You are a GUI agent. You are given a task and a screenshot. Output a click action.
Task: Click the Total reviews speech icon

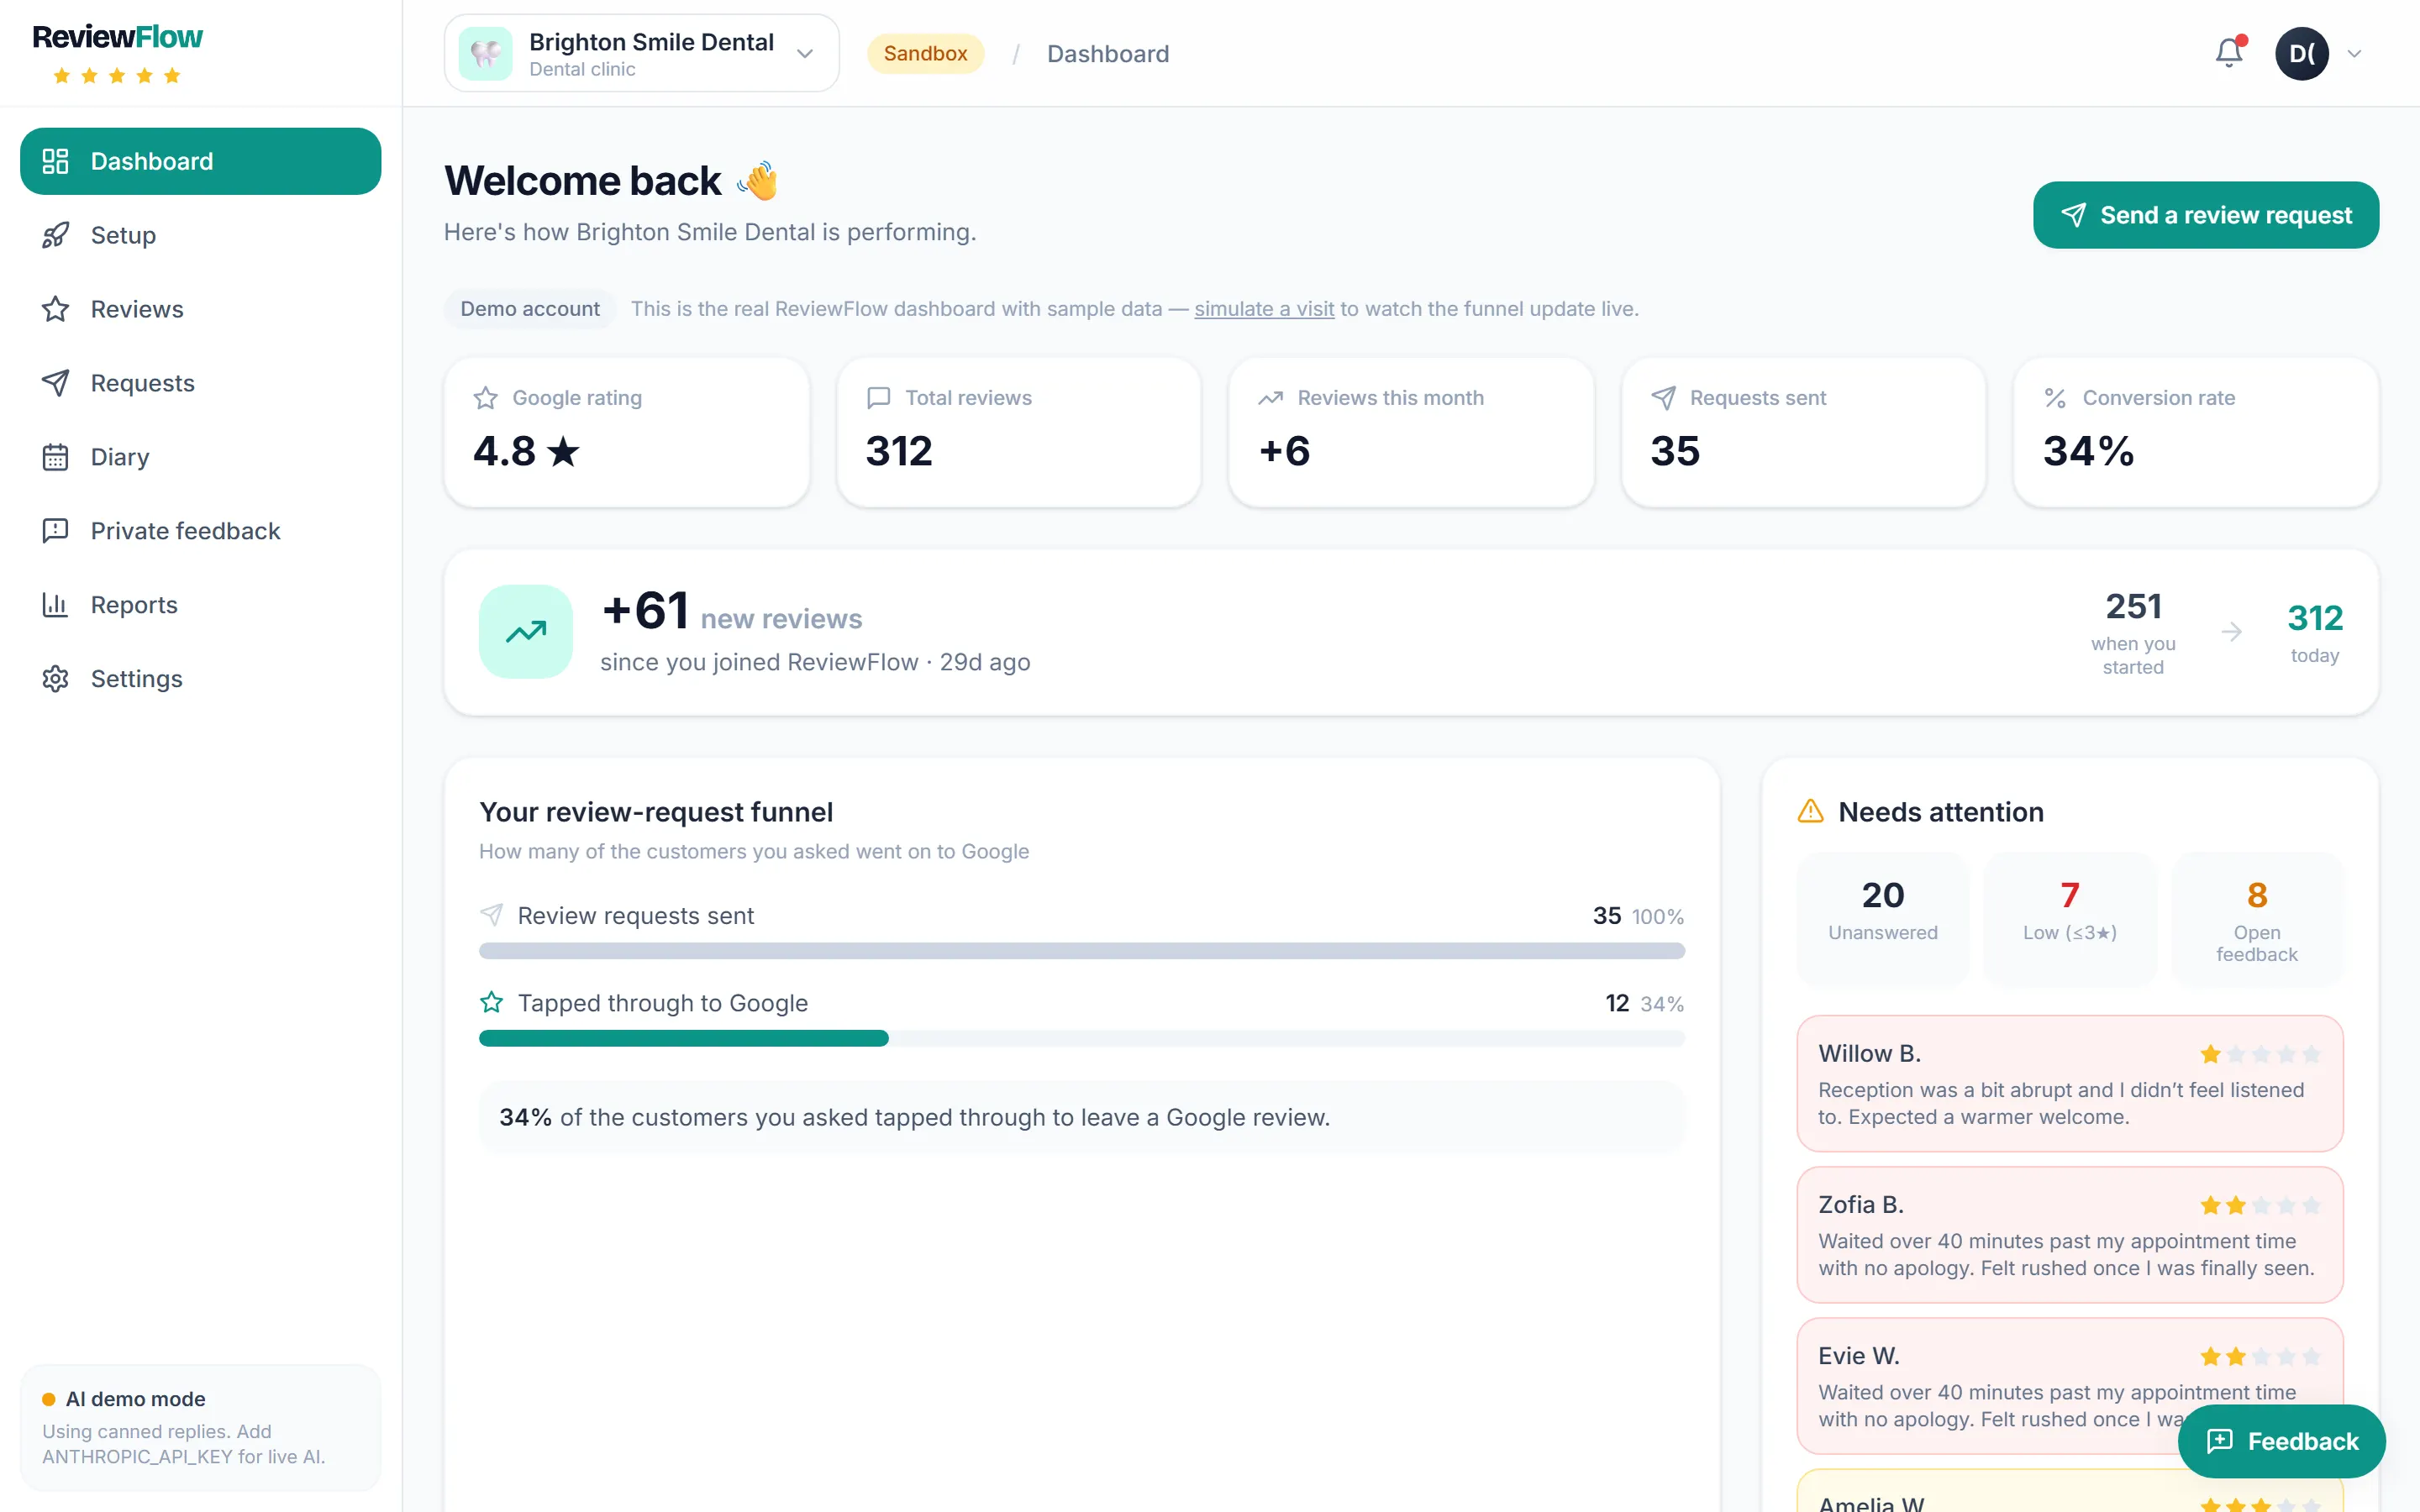coord(878,398)
